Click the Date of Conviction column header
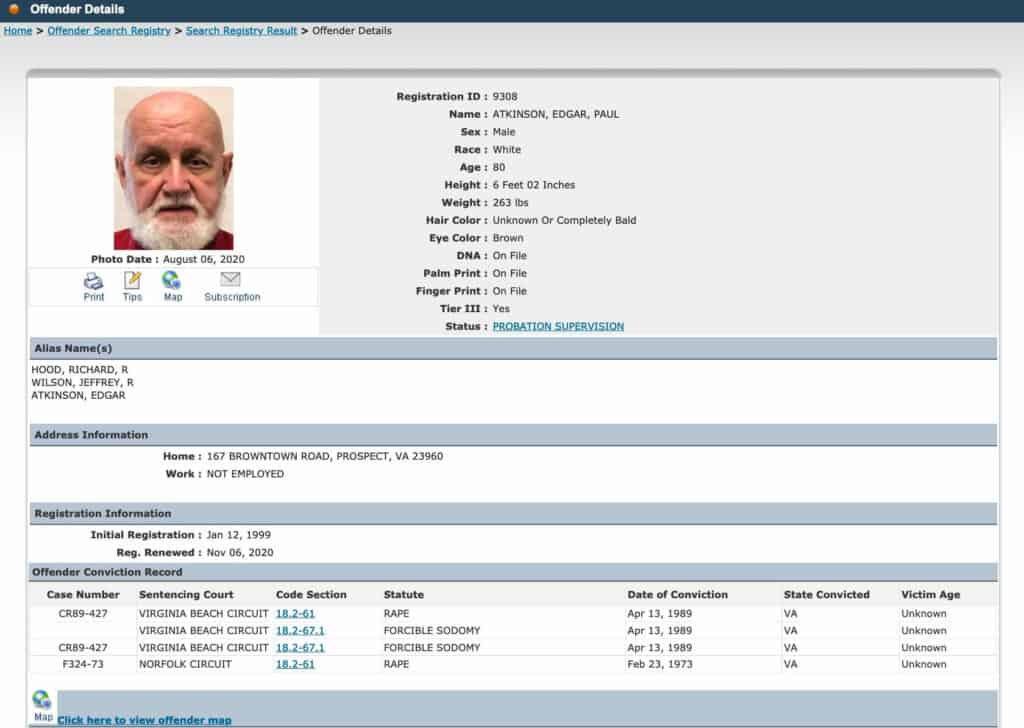The width and height of the screenshot is (1024, 728). point(677,595)
